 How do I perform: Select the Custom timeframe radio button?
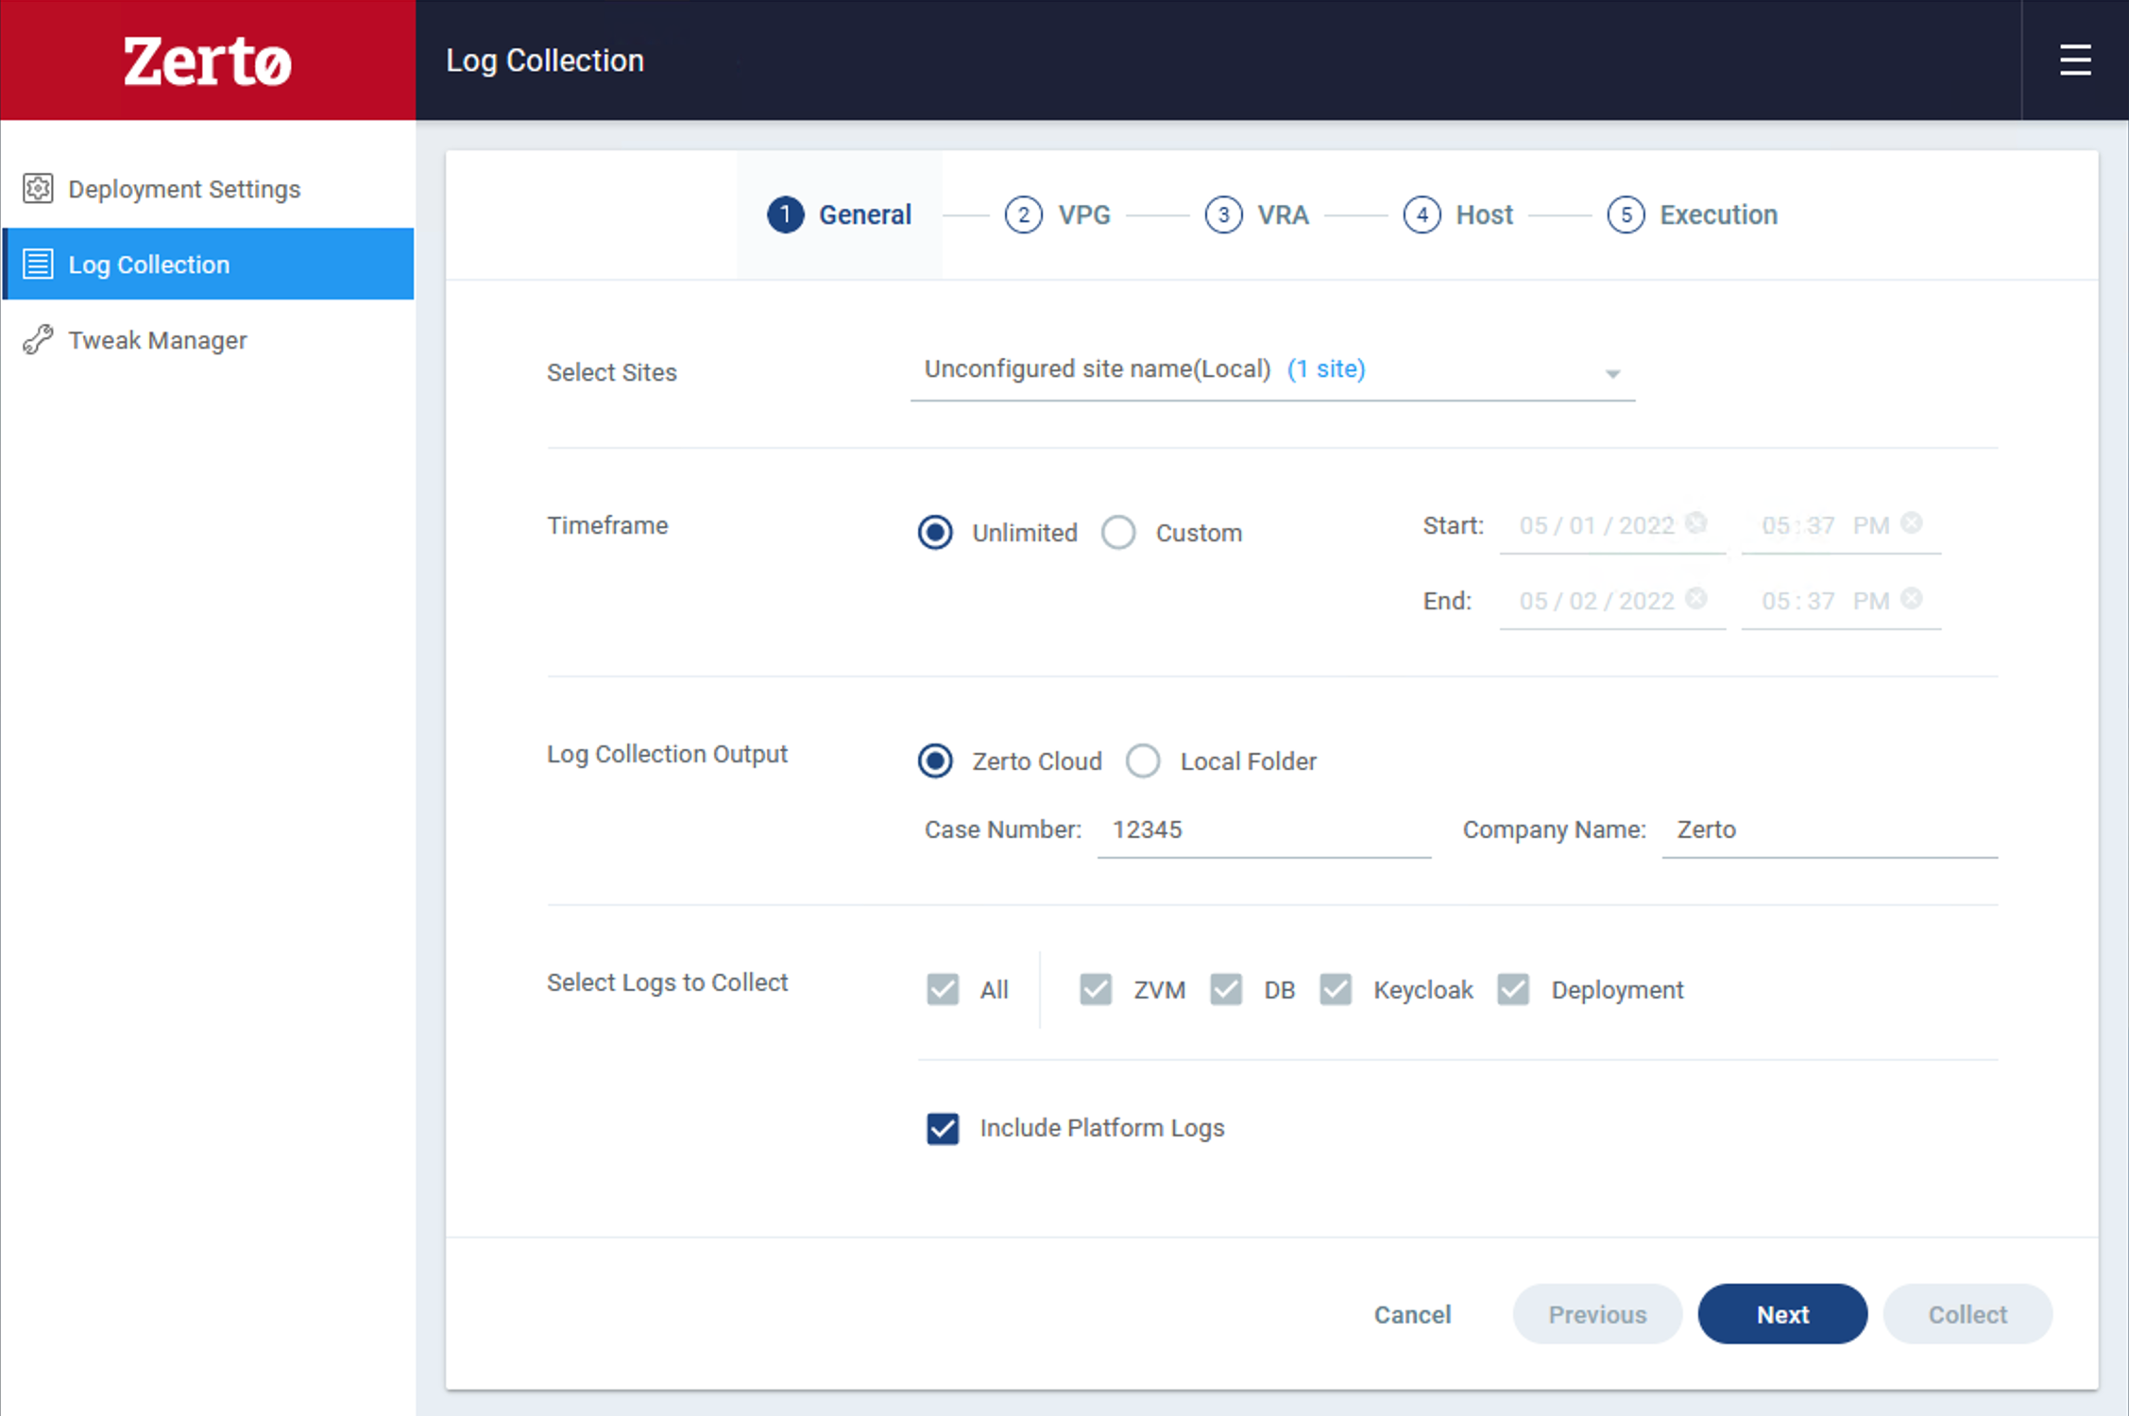(x=1118, y=532)
